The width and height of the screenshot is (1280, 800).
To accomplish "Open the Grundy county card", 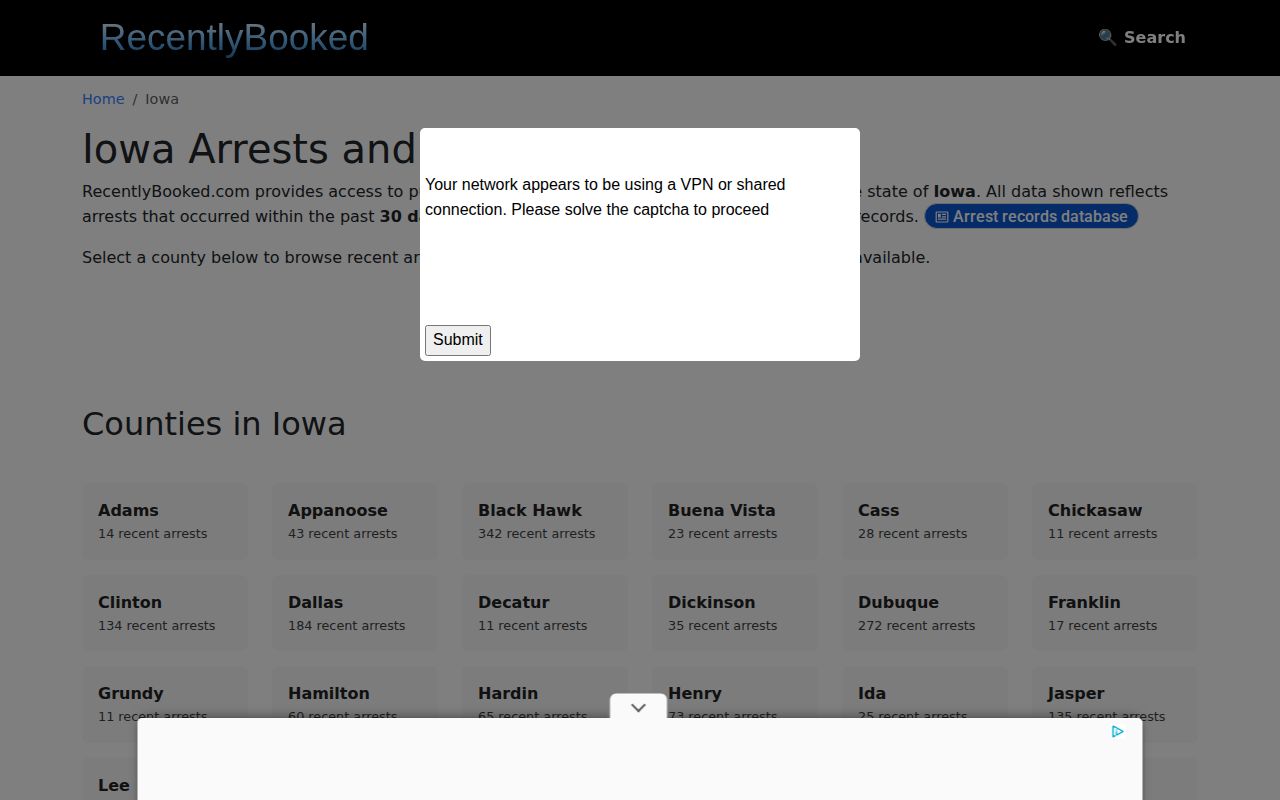I will (x=165, y=692).
